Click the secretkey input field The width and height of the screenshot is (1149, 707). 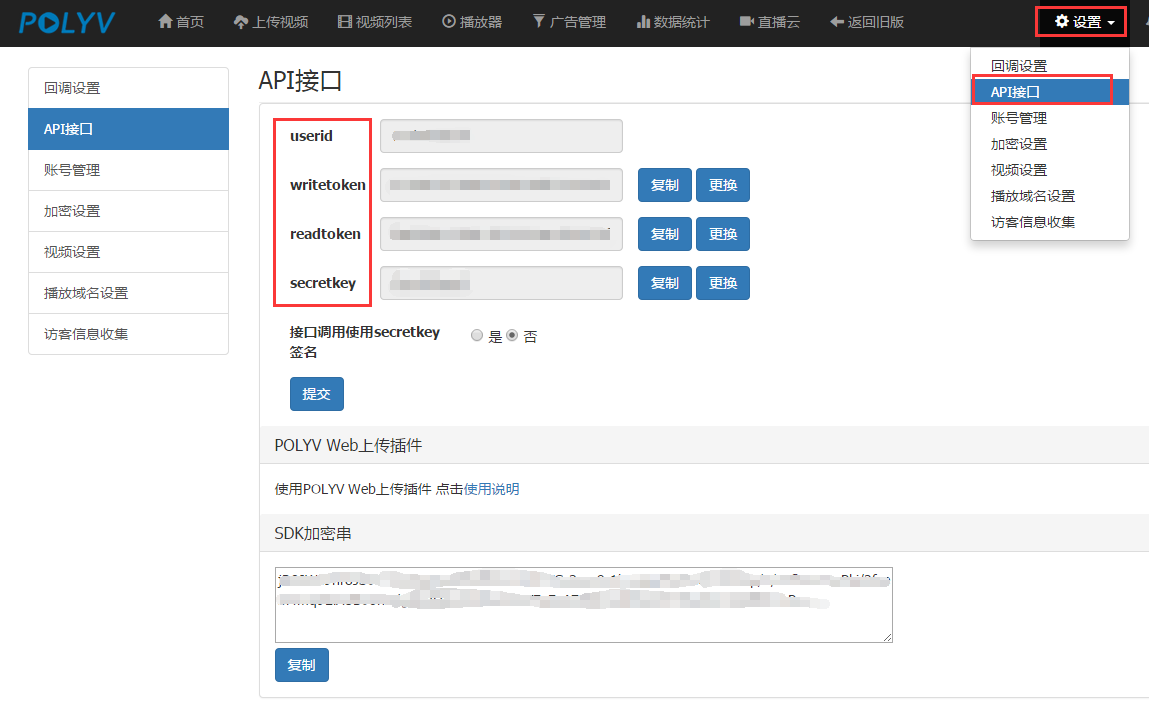501,283
